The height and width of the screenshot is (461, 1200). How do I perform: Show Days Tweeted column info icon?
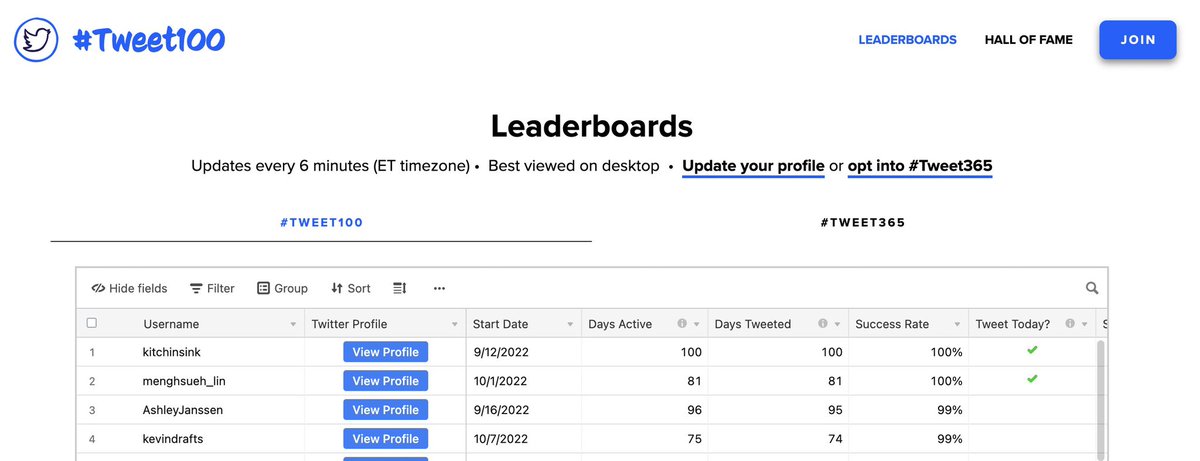(822, 324)
